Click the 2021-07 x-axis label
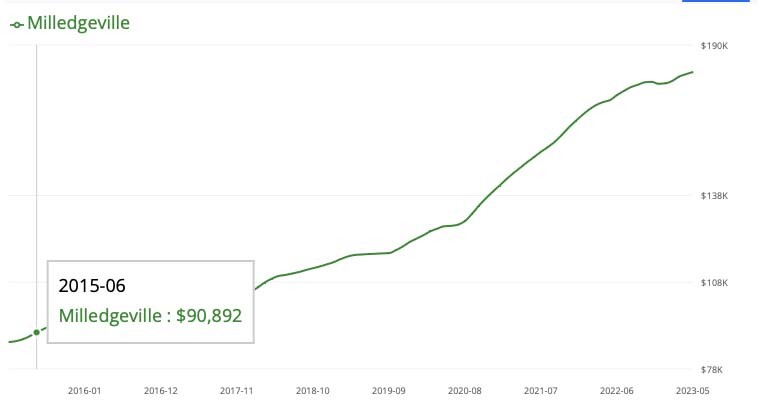 click(541, 391)
